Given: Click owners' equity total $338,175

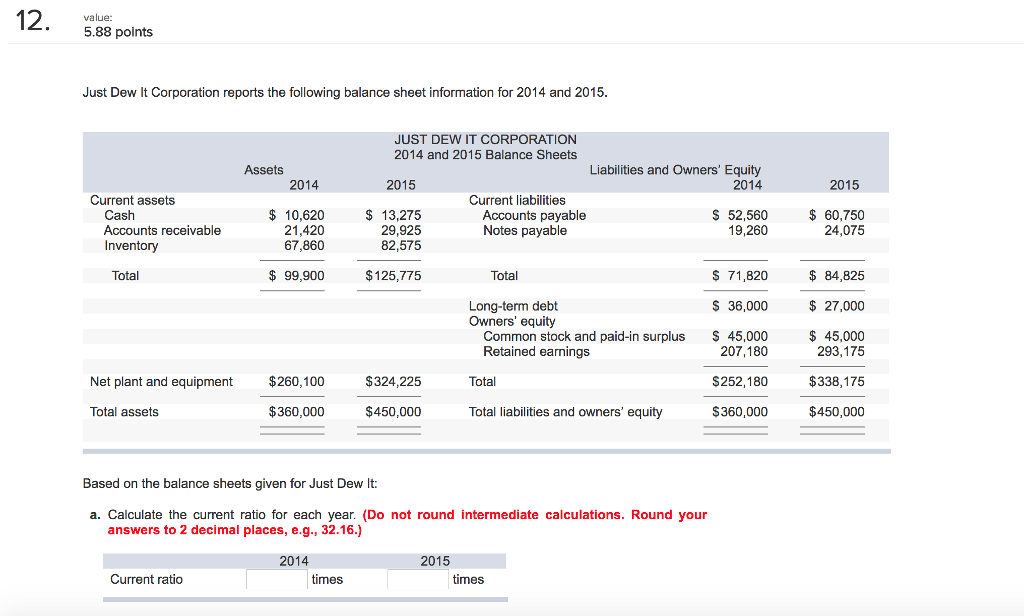Looking at the screenshot, I should coord(837,381).
